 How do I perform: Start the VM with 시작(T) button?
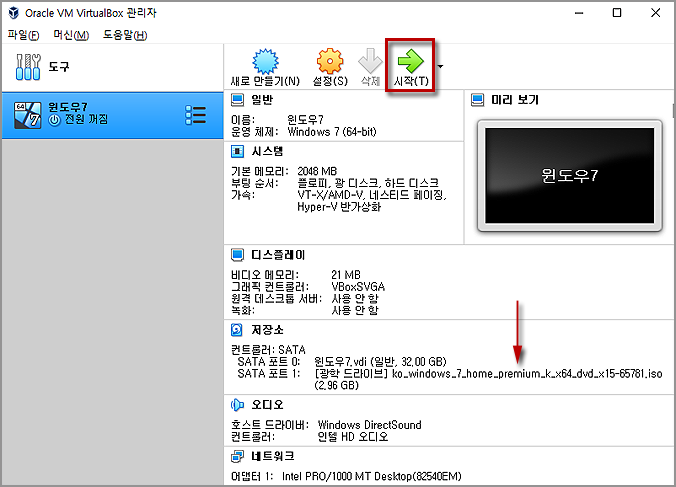(x=410, y=67)
